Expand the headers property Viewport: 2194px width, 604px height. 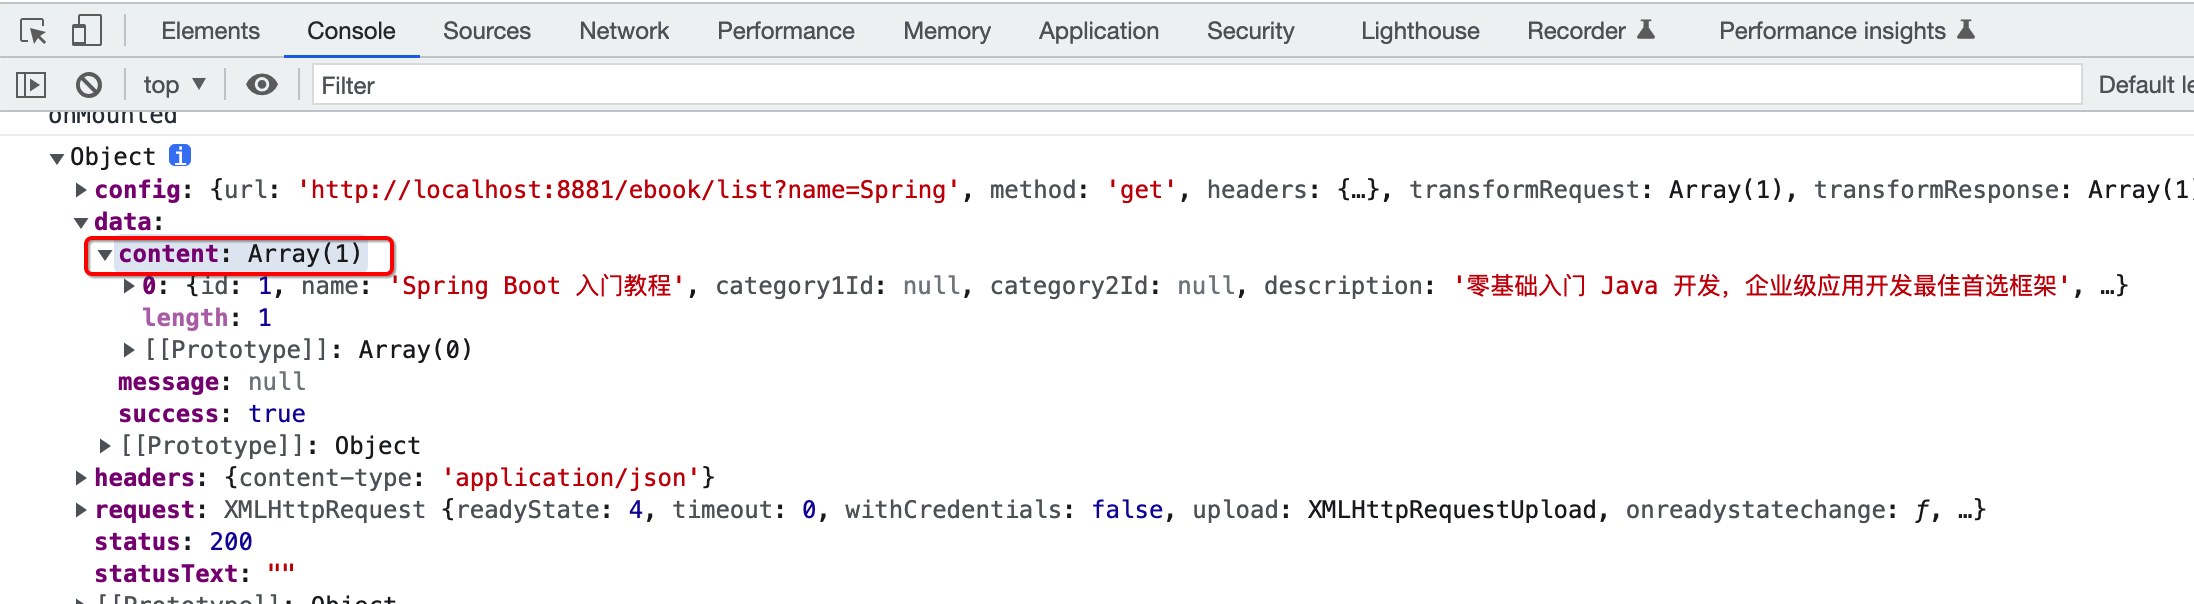81,477
